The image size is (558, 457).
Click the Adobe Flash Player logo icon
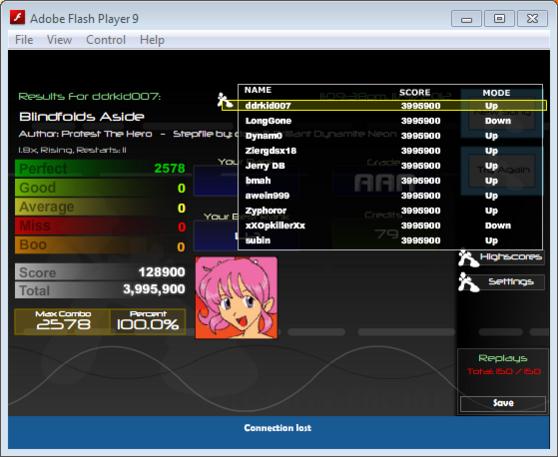(x=17, y=17)
